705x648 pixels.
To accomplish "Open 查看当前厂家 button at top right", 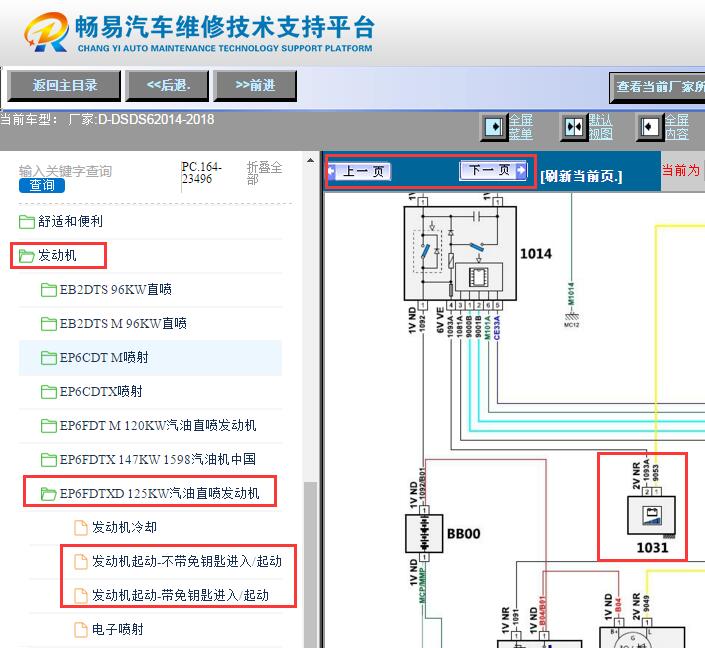I will tap(657, 87).
